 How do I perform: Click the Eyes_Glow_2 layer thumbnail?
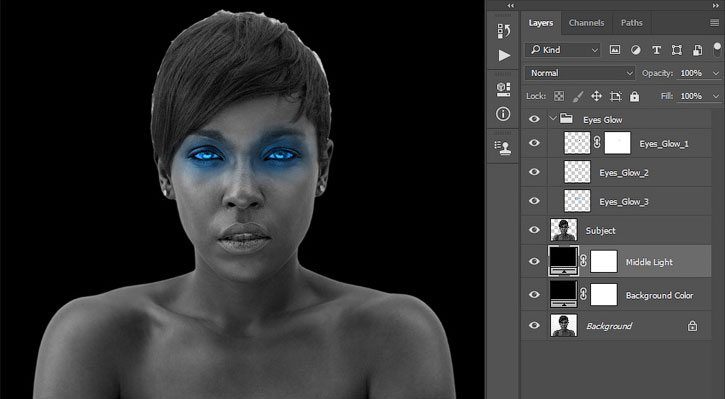pyautogui.click(x=577, y=172)
